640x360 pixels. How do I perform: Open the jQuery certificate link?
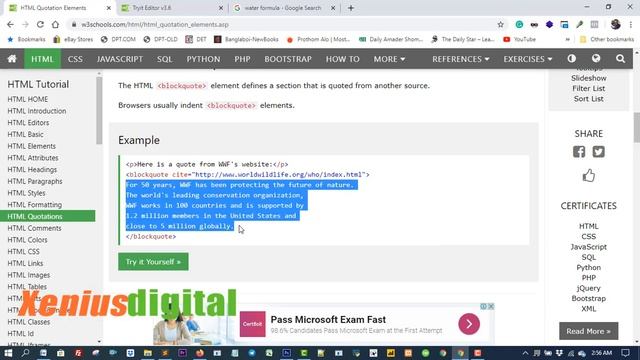(589, 288)
